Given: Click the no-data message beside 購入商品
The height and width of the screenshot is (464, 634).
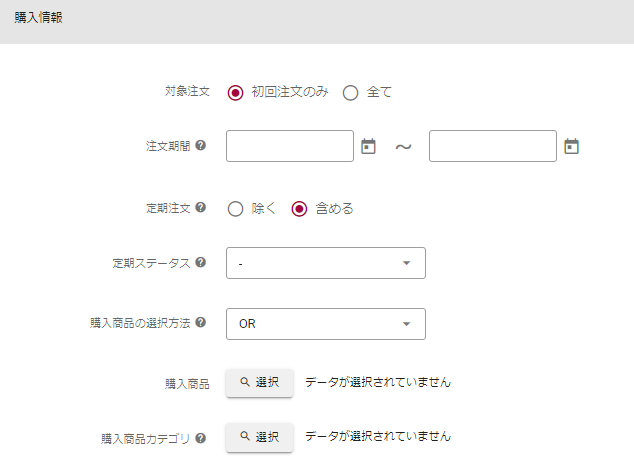Looking at the screenshot, I should pos(378,382).
